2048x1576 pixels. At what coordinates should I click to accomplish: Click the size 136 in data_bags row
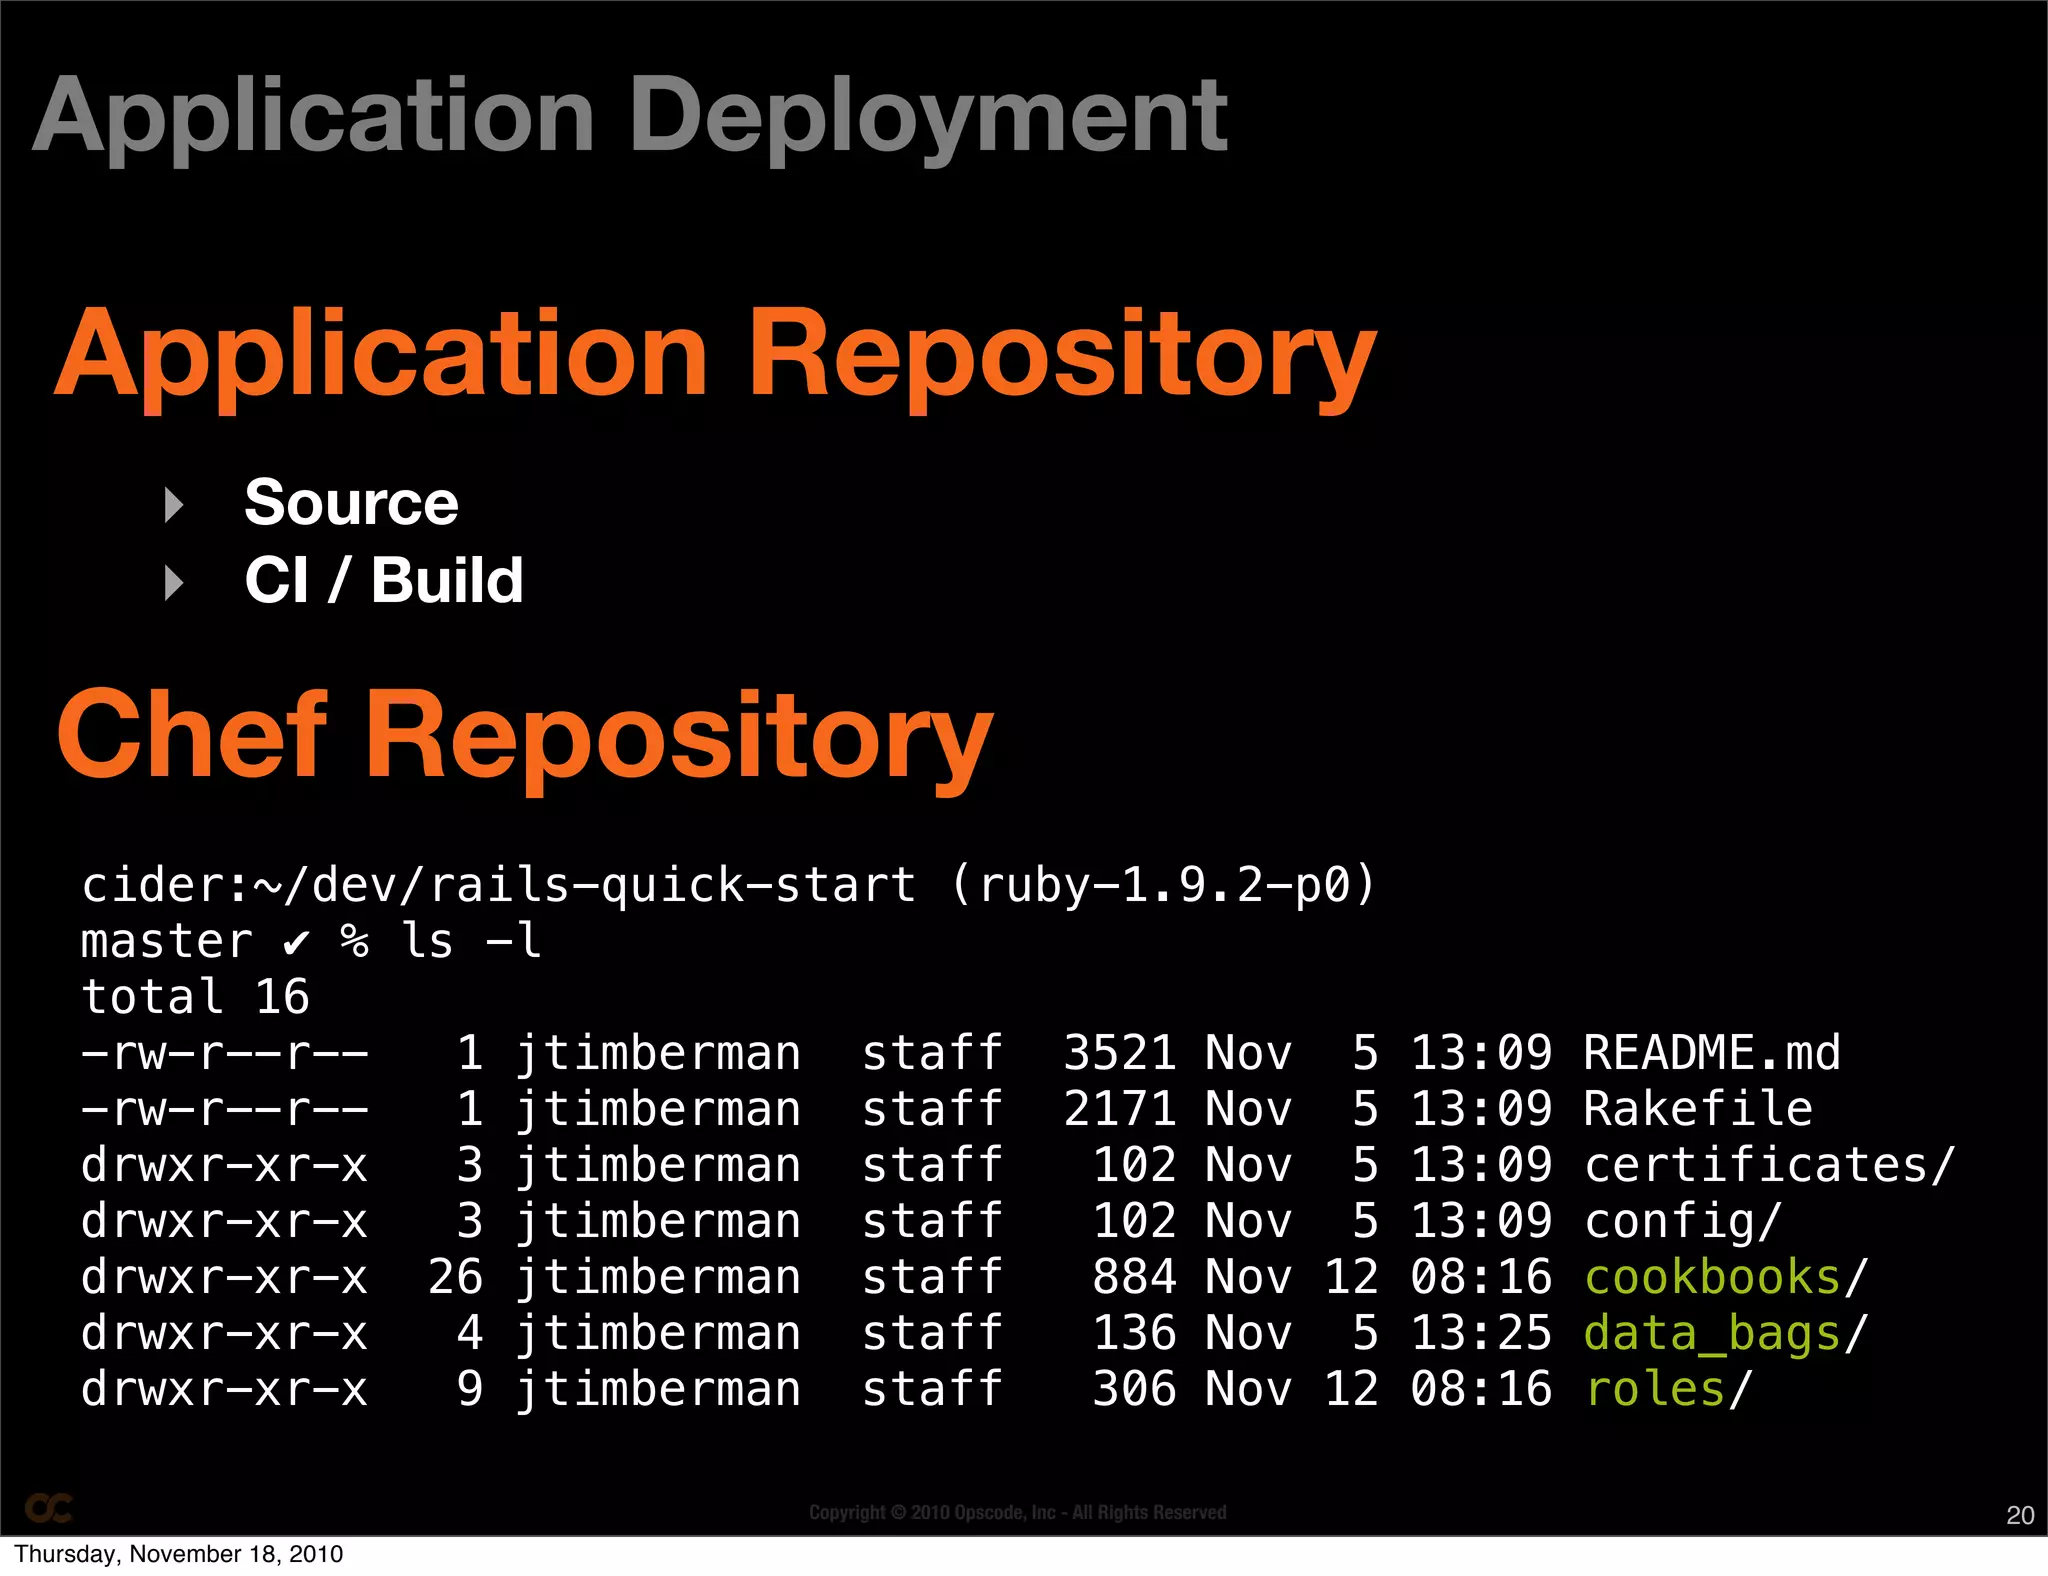coord(1135,1333)
